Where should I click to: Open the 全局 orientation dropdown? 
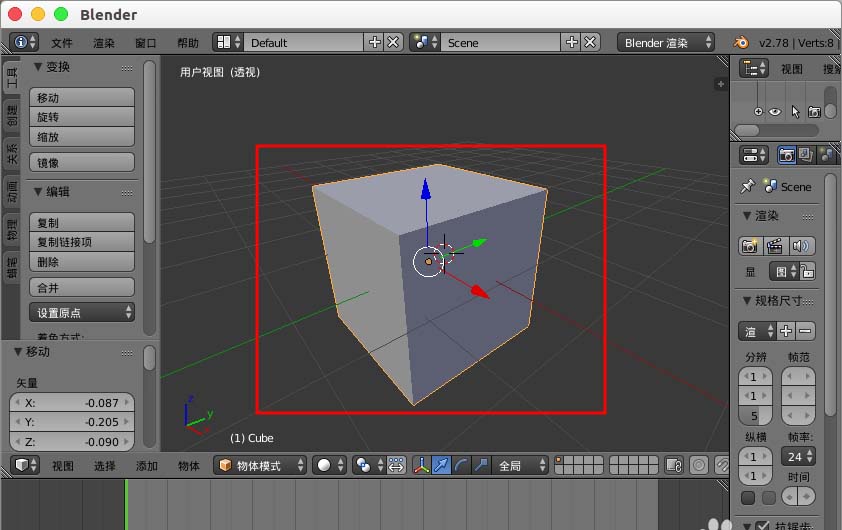click(520, 465)
